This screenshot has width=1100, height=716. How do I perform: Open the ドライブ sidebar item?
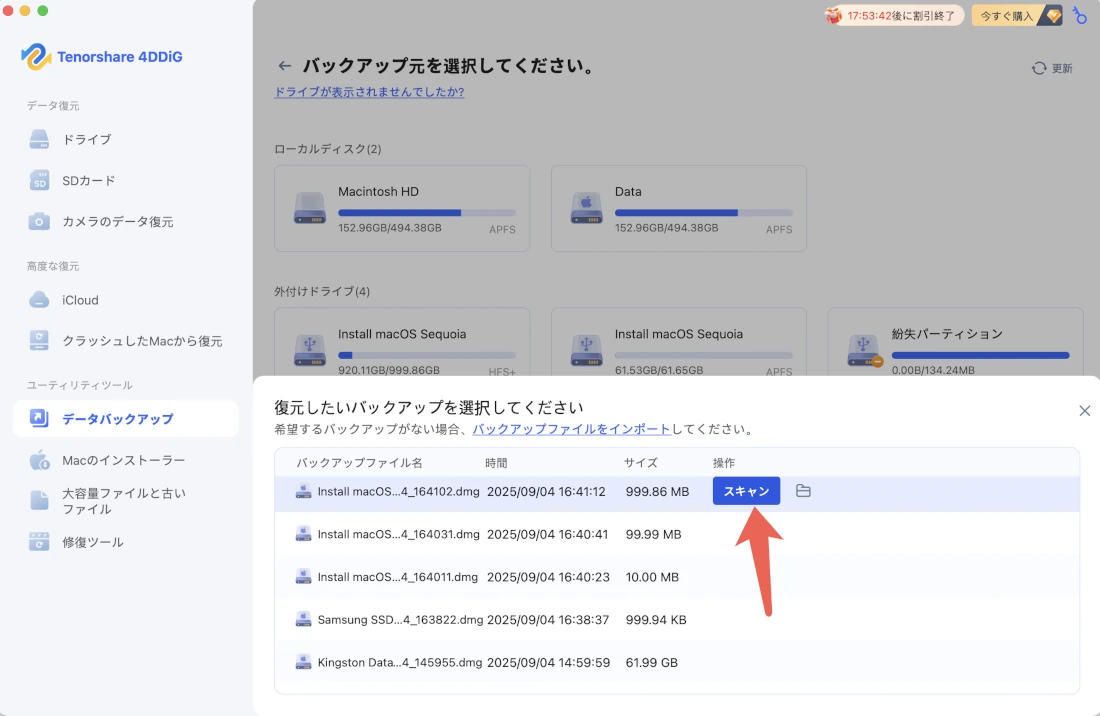click(x=125, y=140)
